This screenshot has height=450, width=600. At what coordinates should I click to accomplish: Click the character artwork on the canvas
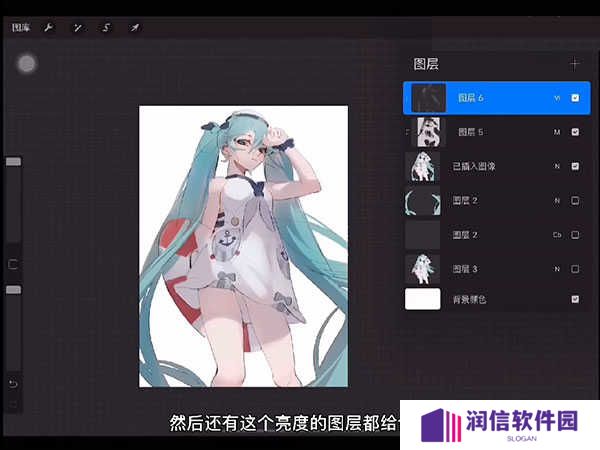243,246
